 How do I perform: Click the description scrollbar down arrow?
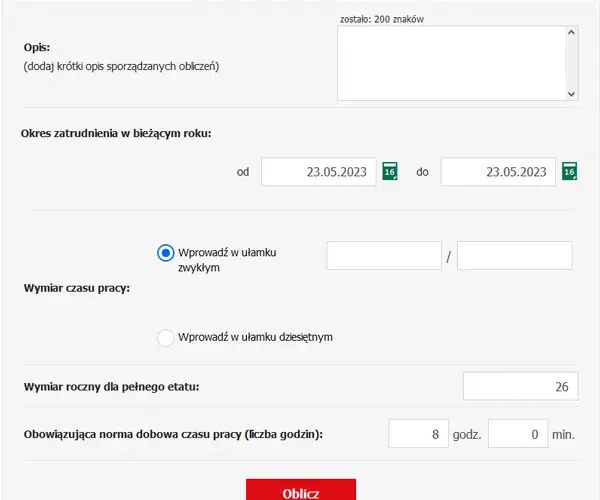572,94
